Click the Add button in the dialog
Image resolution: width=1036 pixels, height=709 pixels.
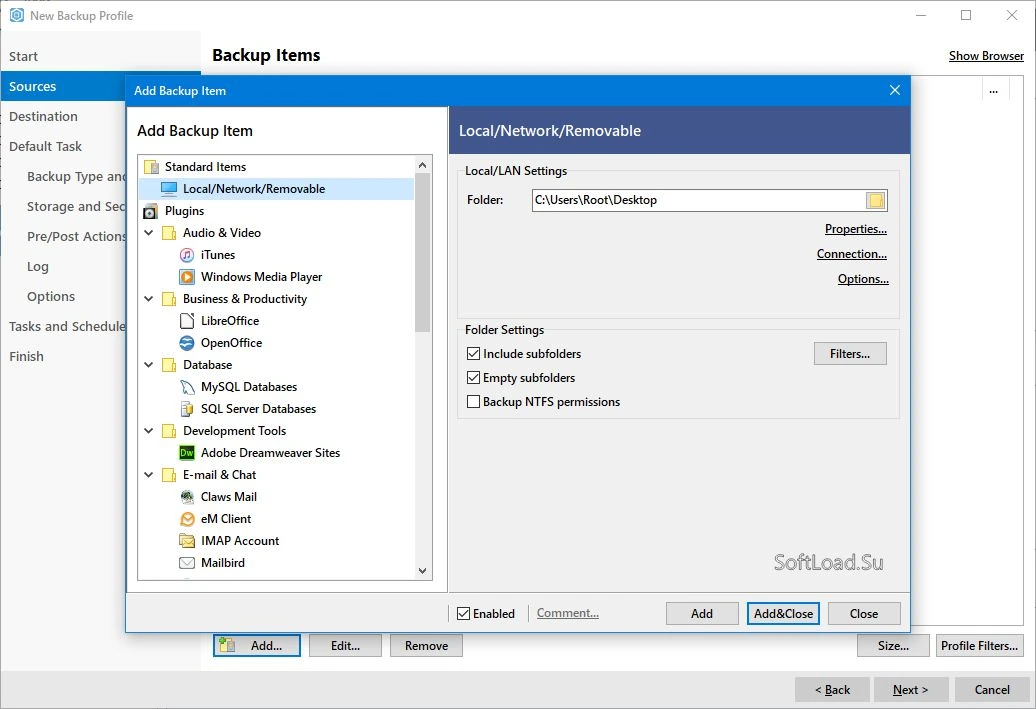click(x=702, y=613)
